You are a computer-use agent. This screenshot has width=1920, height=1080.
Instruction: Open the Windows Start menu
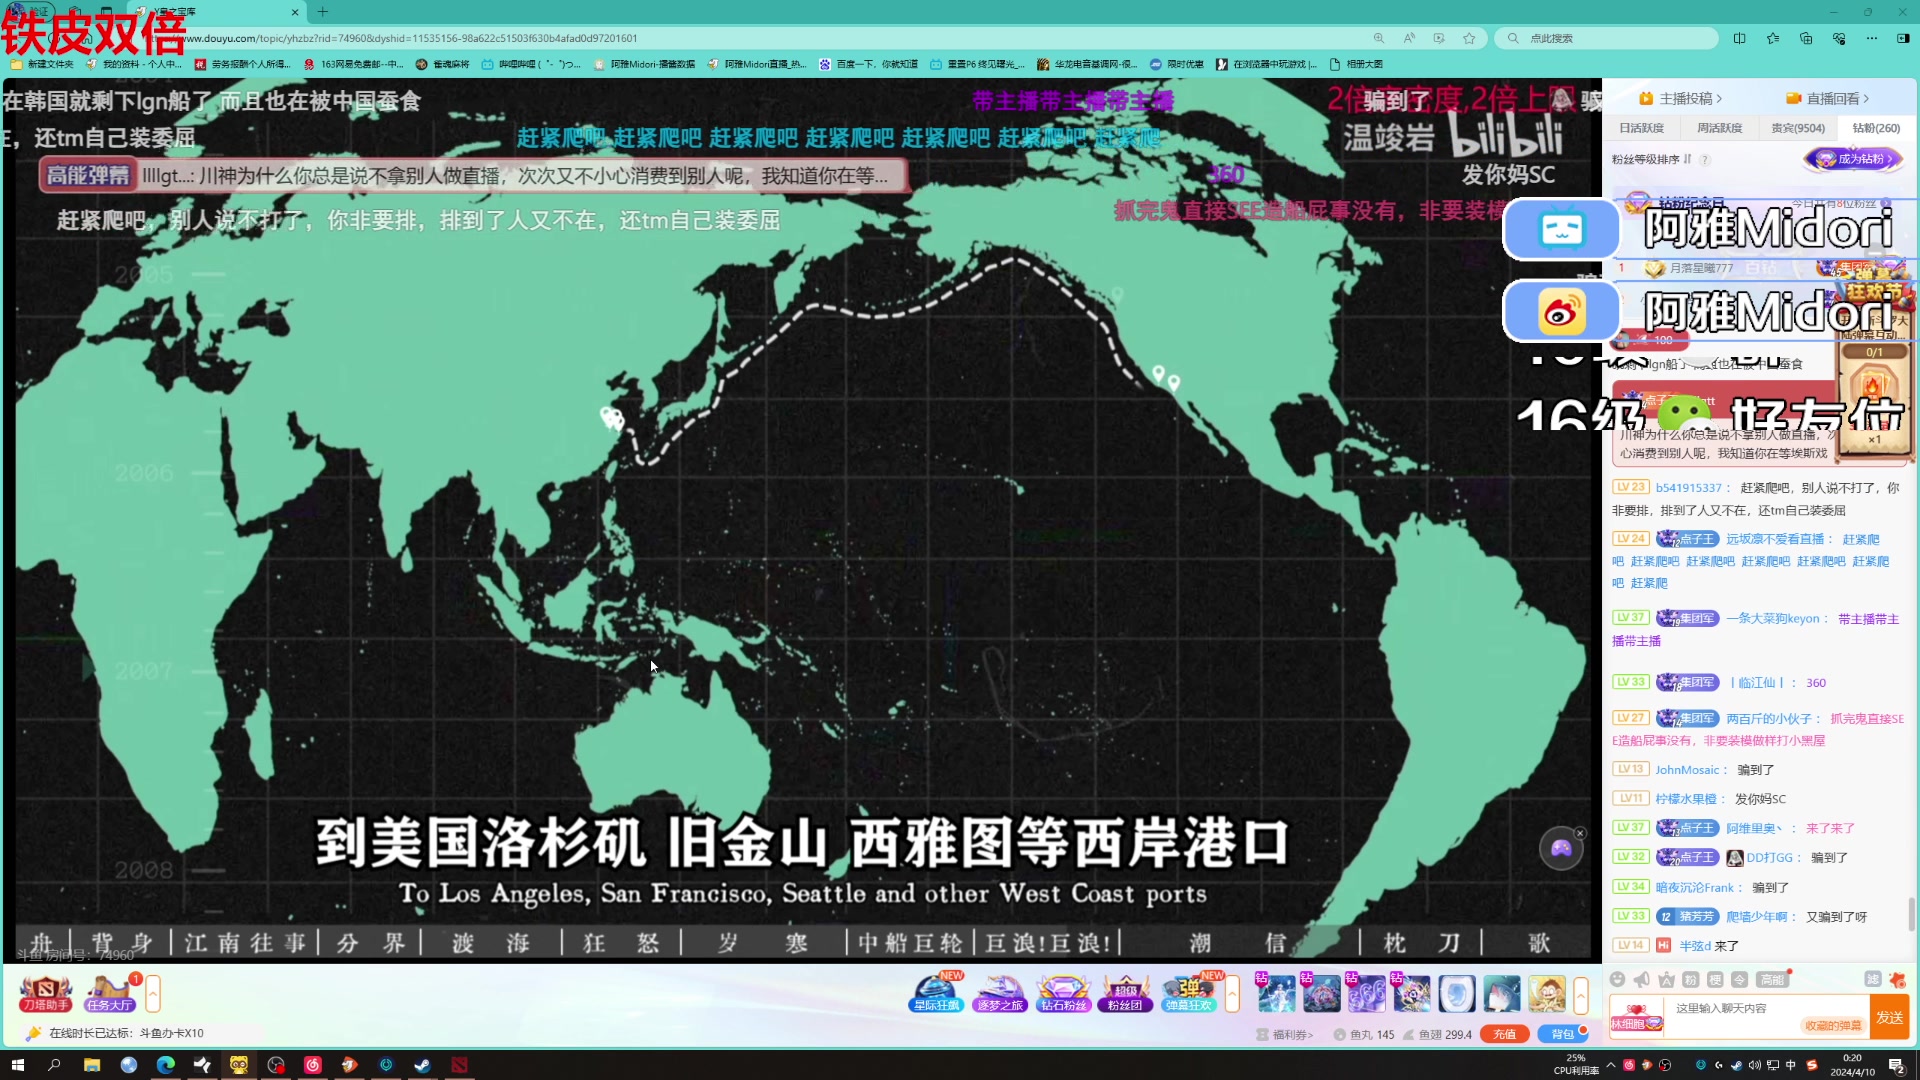click(17, 1065)
